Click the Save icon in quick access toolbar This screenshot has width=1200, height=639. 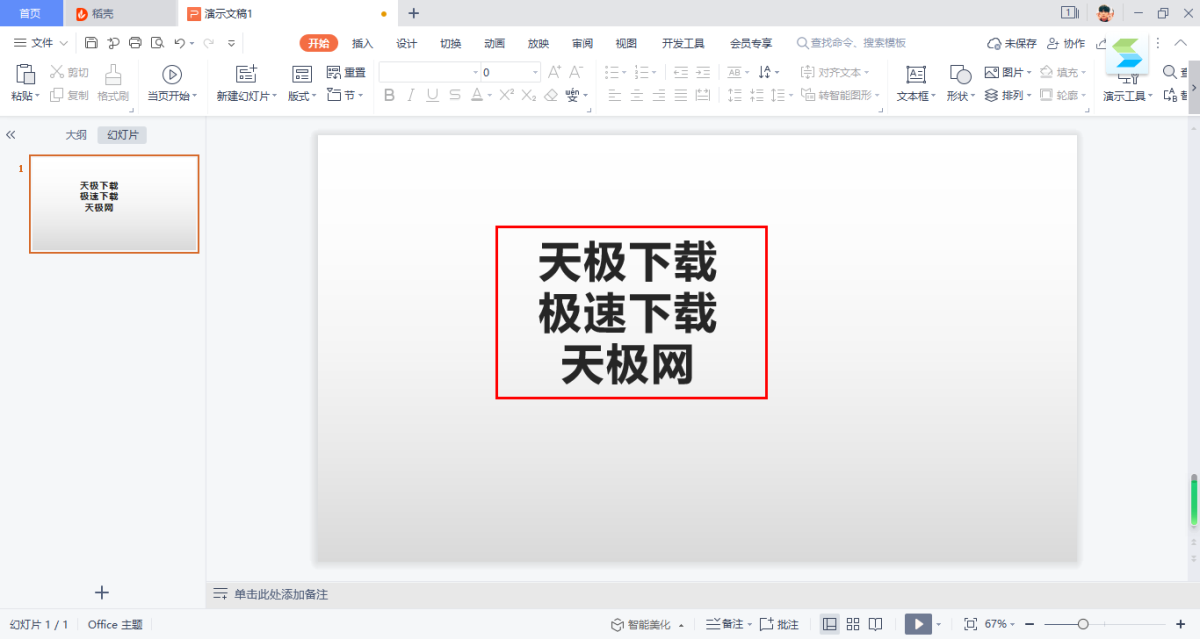[91, 43]
